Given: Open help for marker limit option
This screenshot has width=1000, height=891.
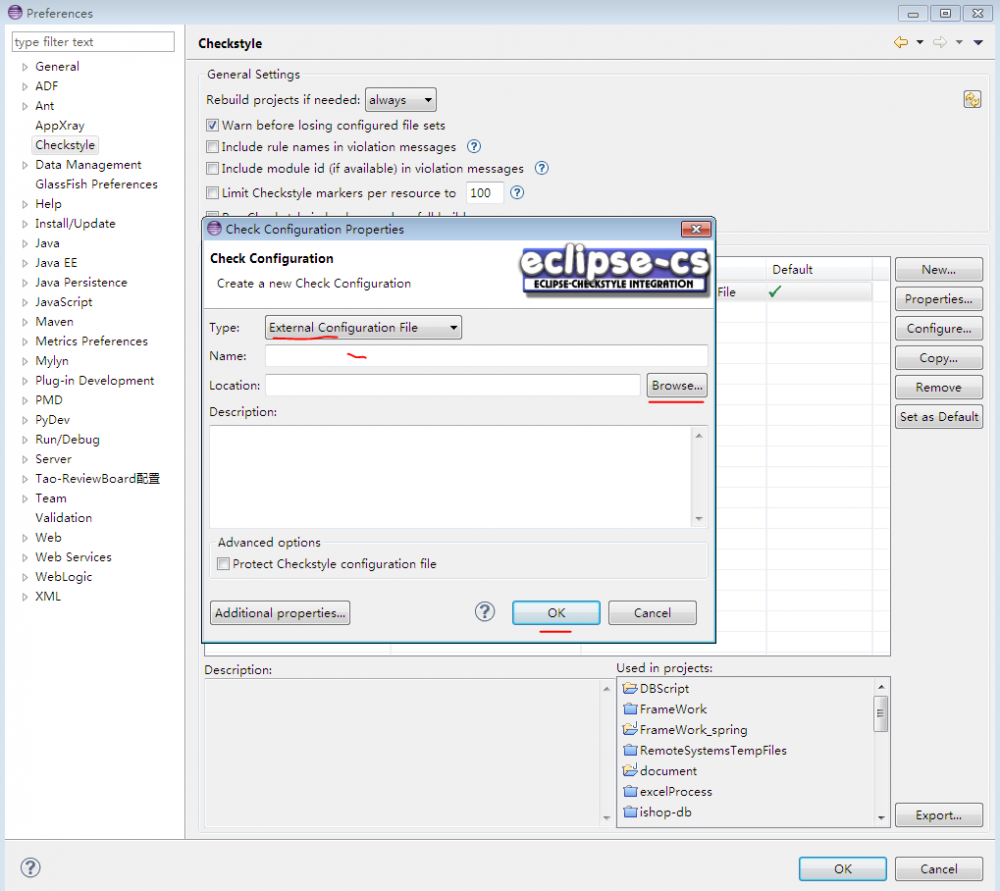Looking at the screenshot, I should [x=517, y=193].
